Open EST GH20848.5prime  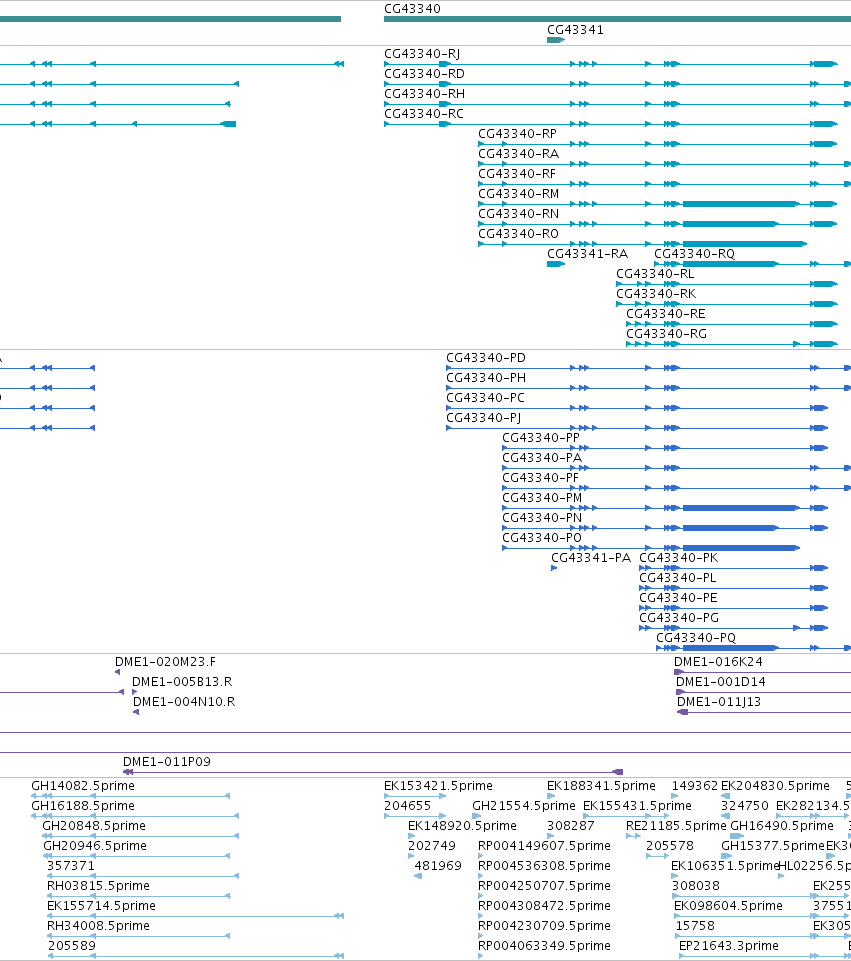point(94,826)
